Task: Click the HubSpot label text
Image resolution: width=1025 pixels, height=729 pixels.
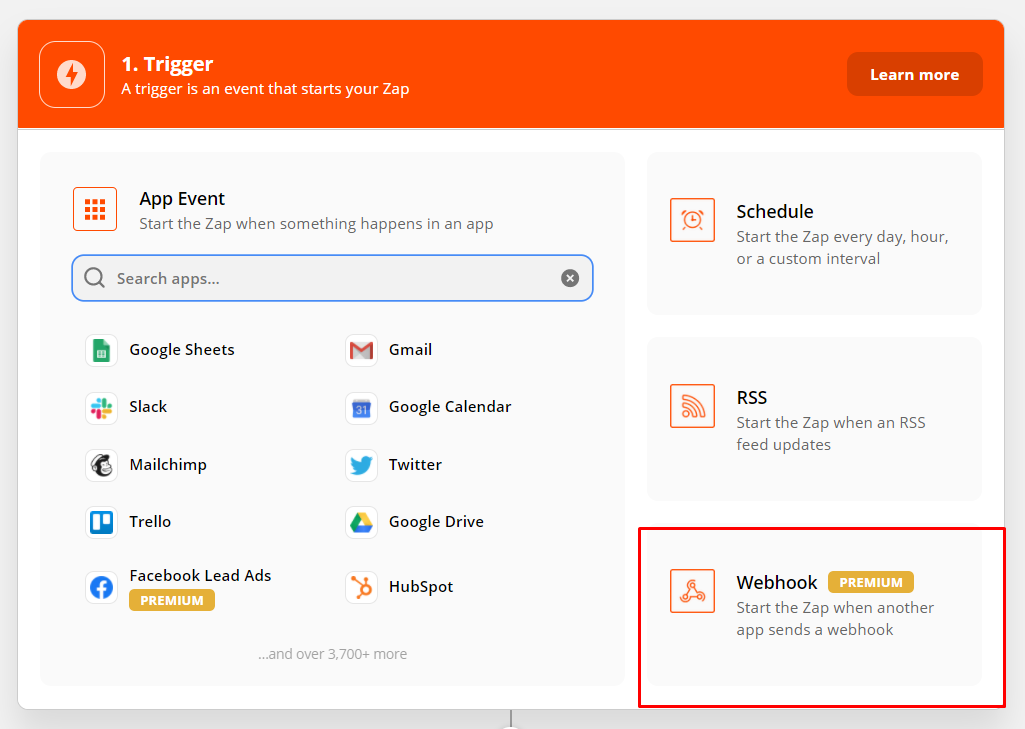Action: (x=421, y=587)
